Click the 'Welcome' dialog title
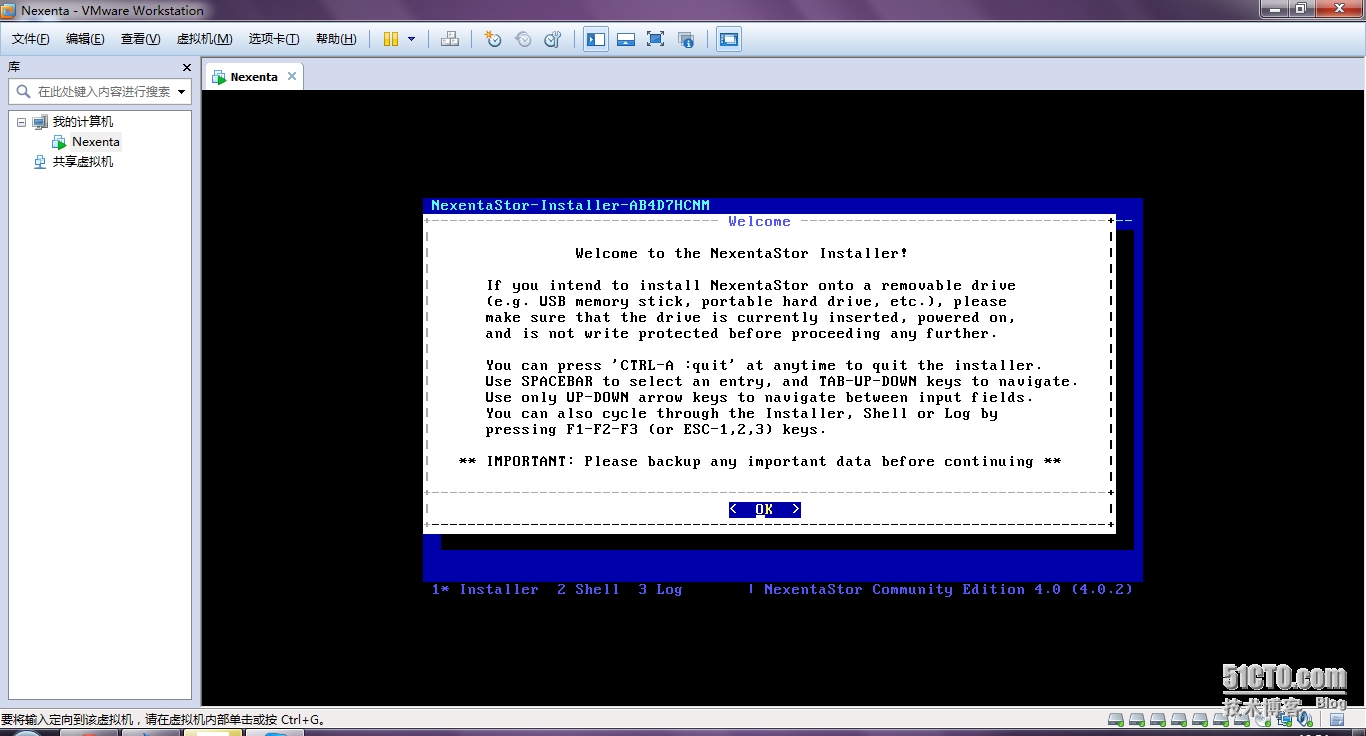Viewport: 1366px width, 736px height. pos(759,221)
